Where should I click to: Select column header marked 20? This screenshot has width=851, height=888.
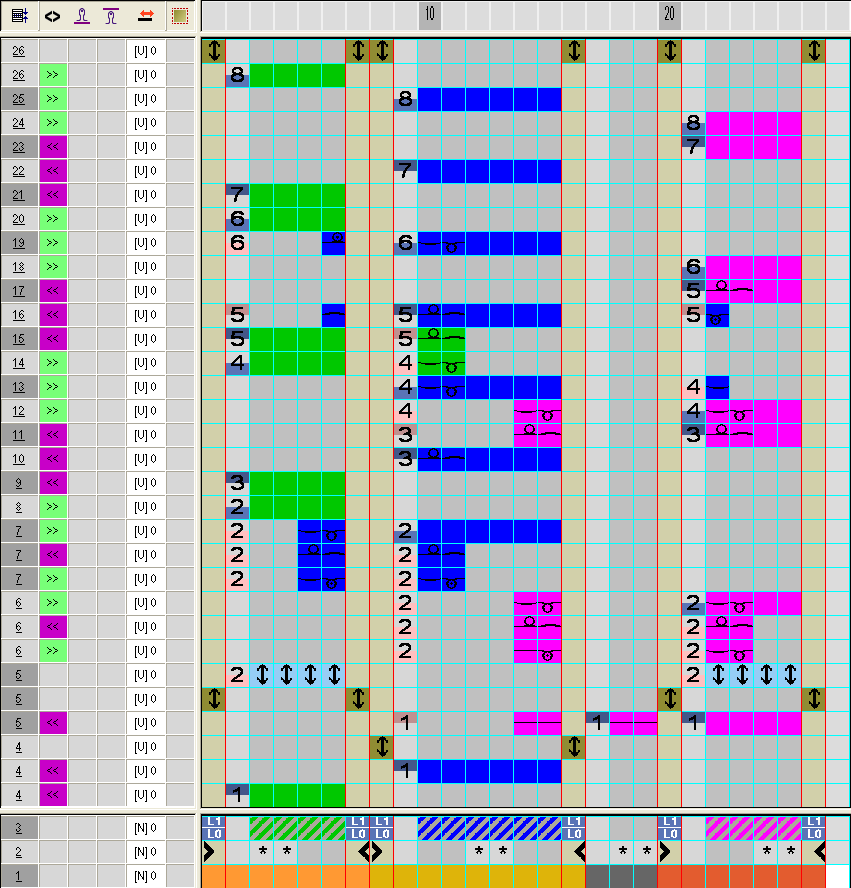(669, 15)
